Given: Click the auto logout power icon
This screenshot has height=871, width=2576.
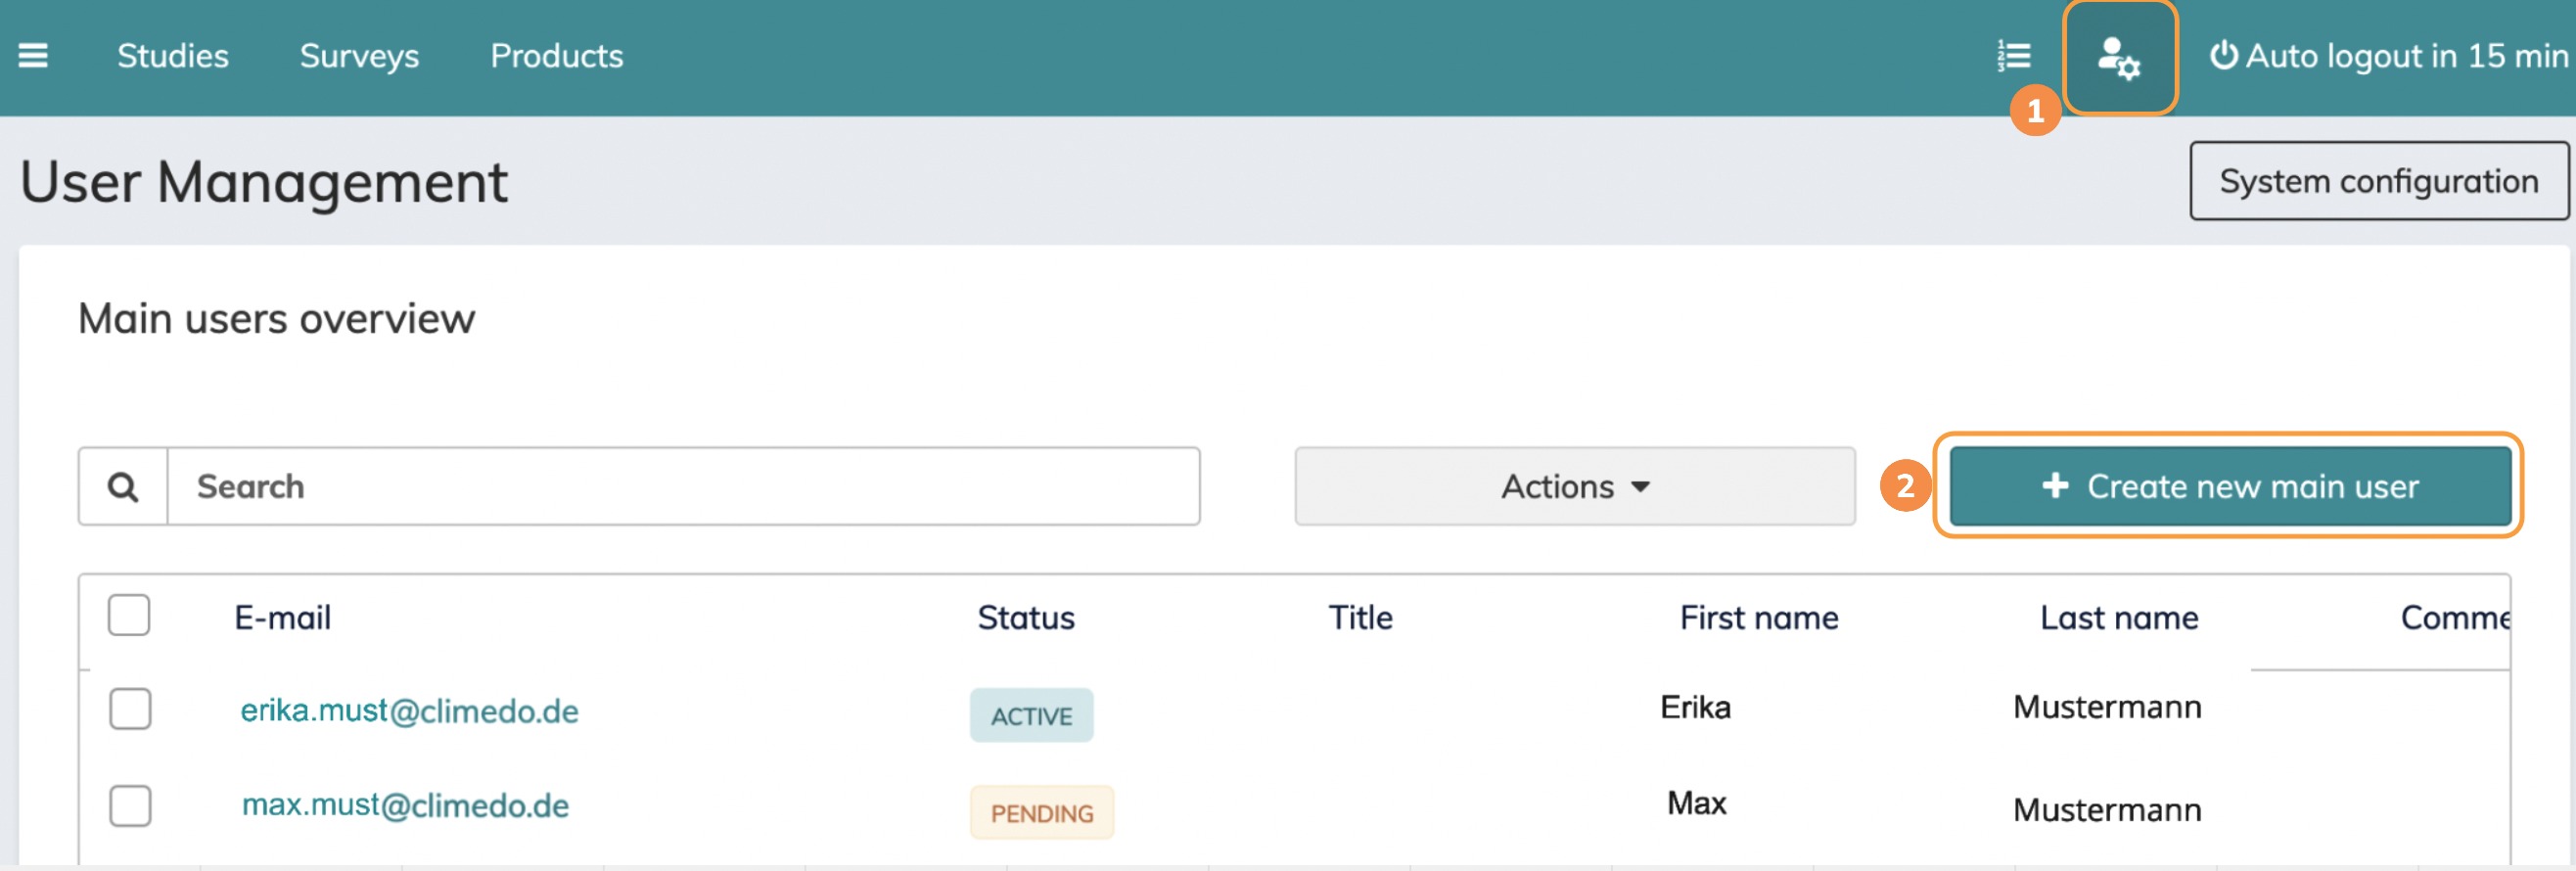Looking at the screenshot, I should [x=2222, y=56].
